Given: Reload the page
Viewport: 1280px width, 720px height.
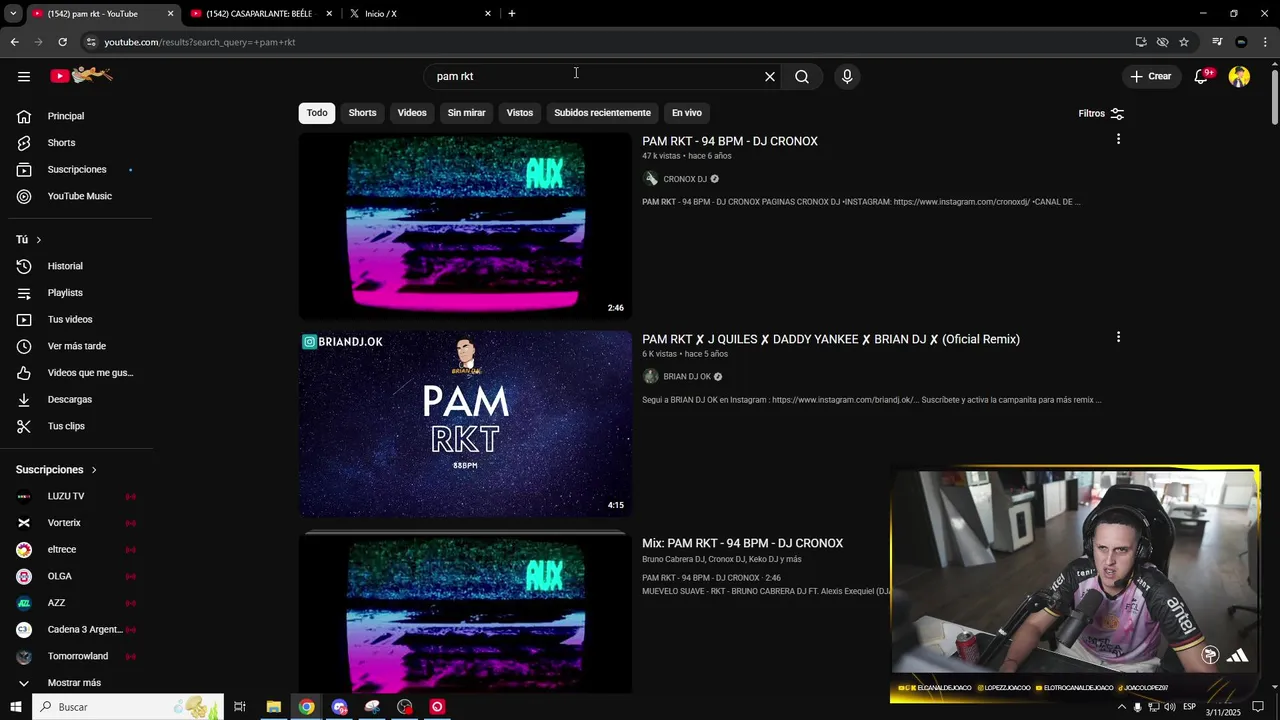Looking at the screenshot, I should [x=62, y=42].
